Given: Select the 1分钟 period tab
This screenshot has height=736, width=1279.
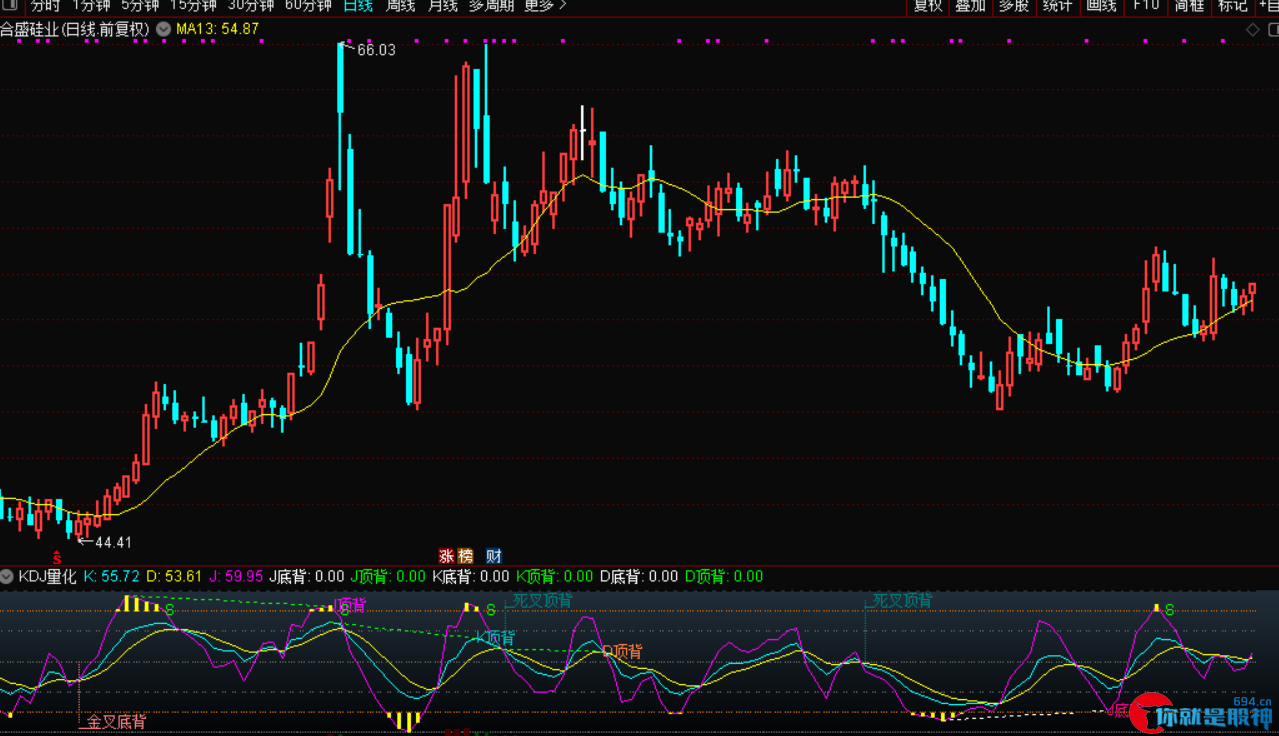Looking at the screenshot, I should coord(91,5).
